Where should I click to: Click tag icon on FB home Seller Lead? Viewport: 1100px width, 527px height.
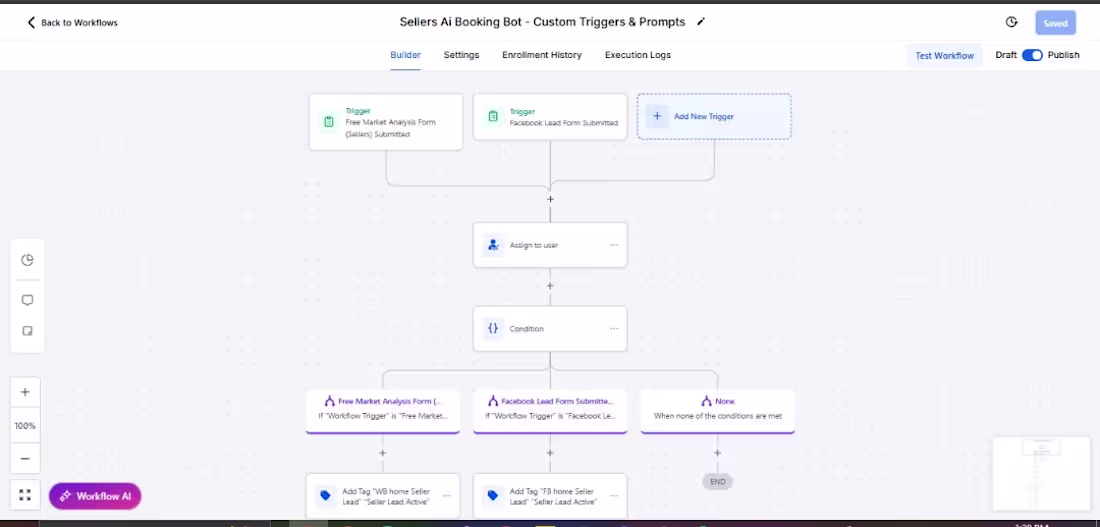click(x=492, y=495)
